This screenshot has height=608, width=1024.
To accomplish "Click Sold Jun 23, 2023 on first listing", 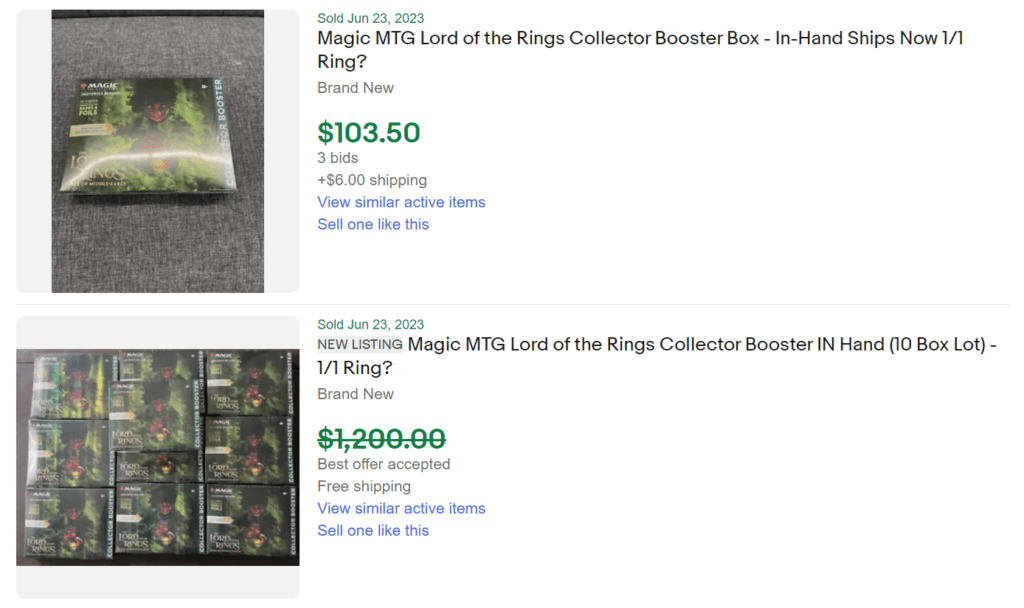I will (370, 18).
